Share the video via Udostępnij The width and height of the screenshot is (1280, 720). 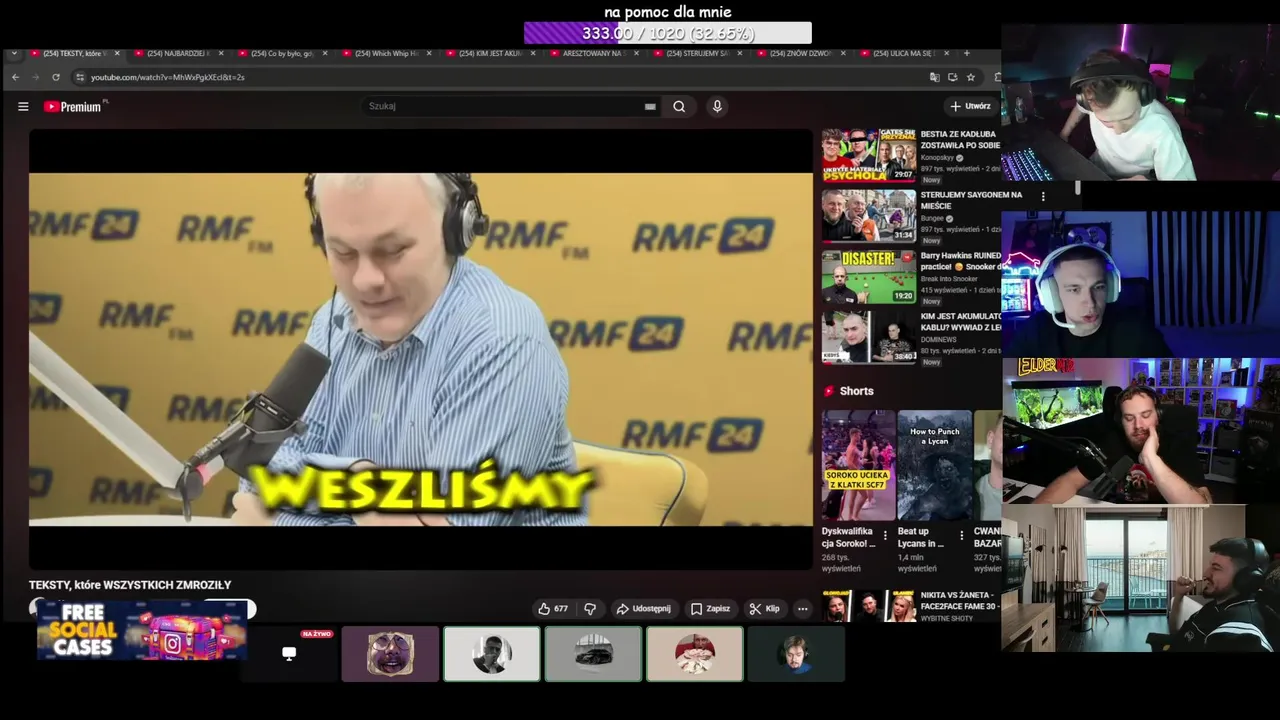click(643, 608)
